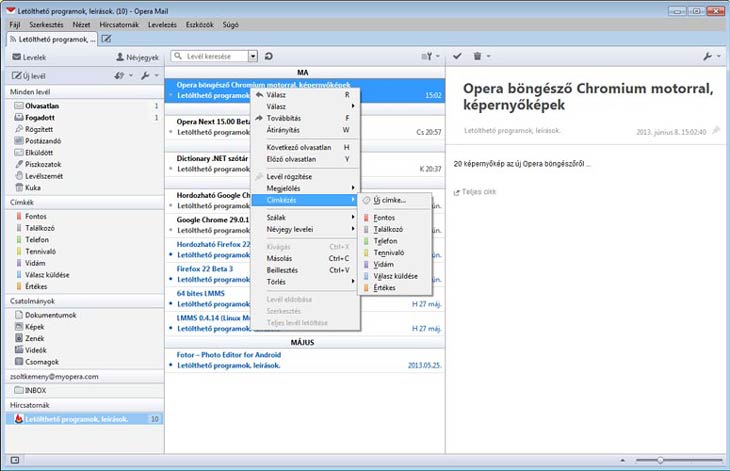Click the Levél keresése search field
The image size is (730, 471).
[x=213, y=57]
